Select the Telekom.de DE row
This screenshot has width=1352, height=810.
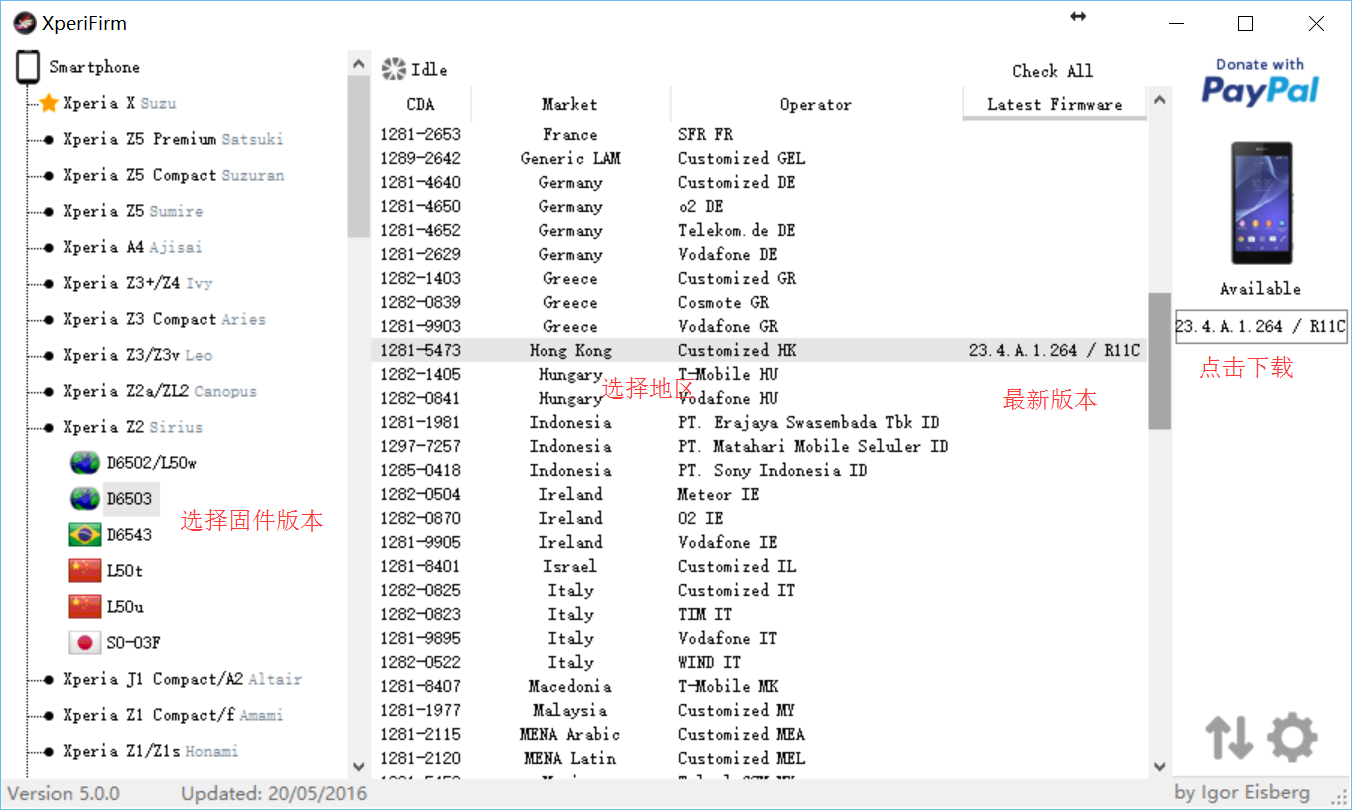tap(759, 230)
